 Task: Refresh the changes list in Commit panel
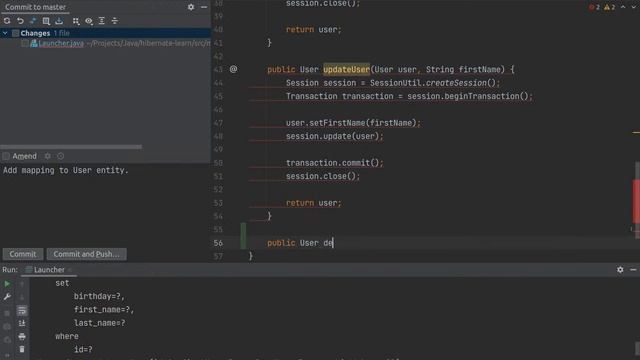[x=7, y=20]
